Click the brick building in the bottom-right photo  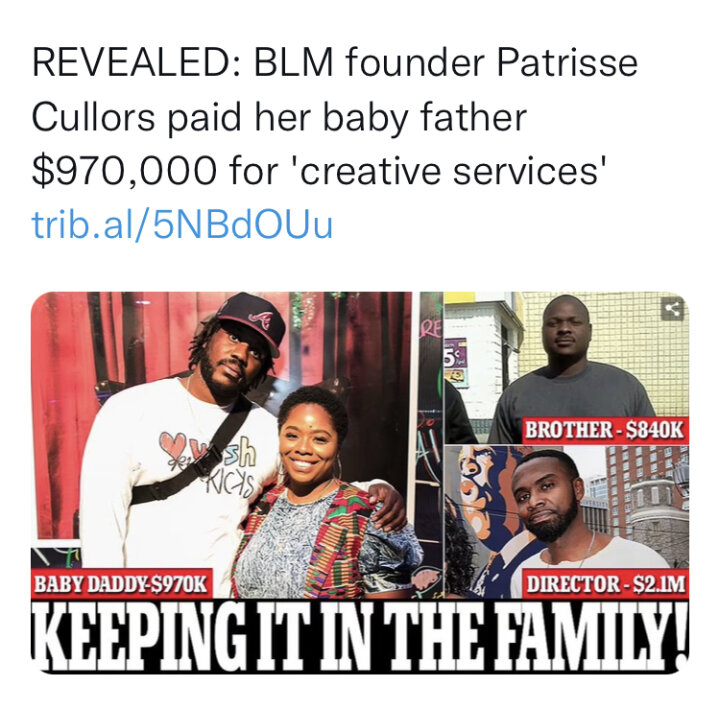tap(647, 496)
